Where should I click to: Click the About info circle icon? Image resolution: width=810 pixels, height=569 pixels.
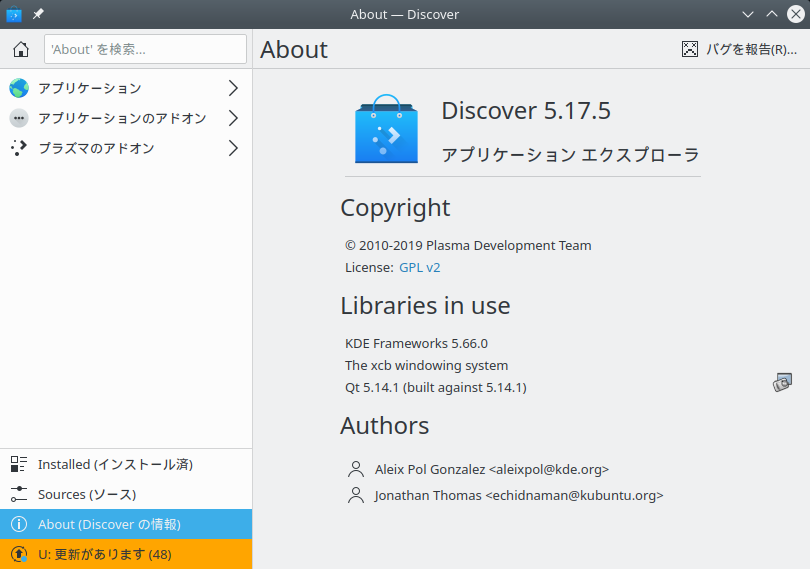(19, 524)
